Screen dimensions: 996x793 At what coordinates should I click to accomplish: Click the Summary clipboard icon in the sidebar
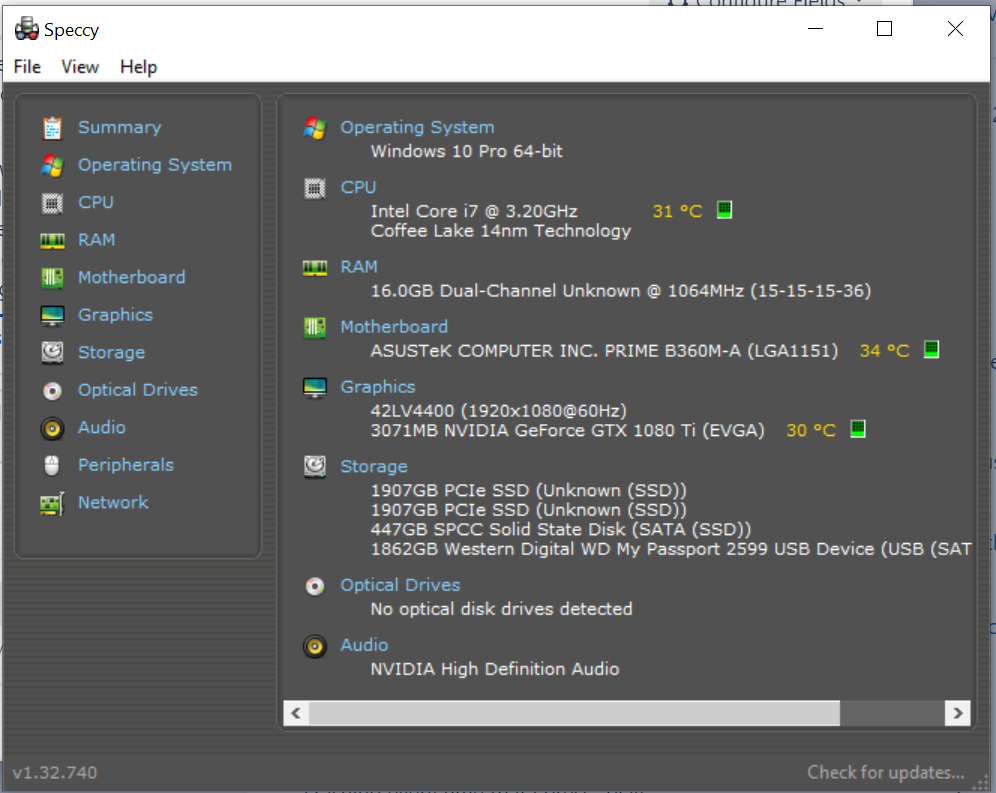(52, 128)
